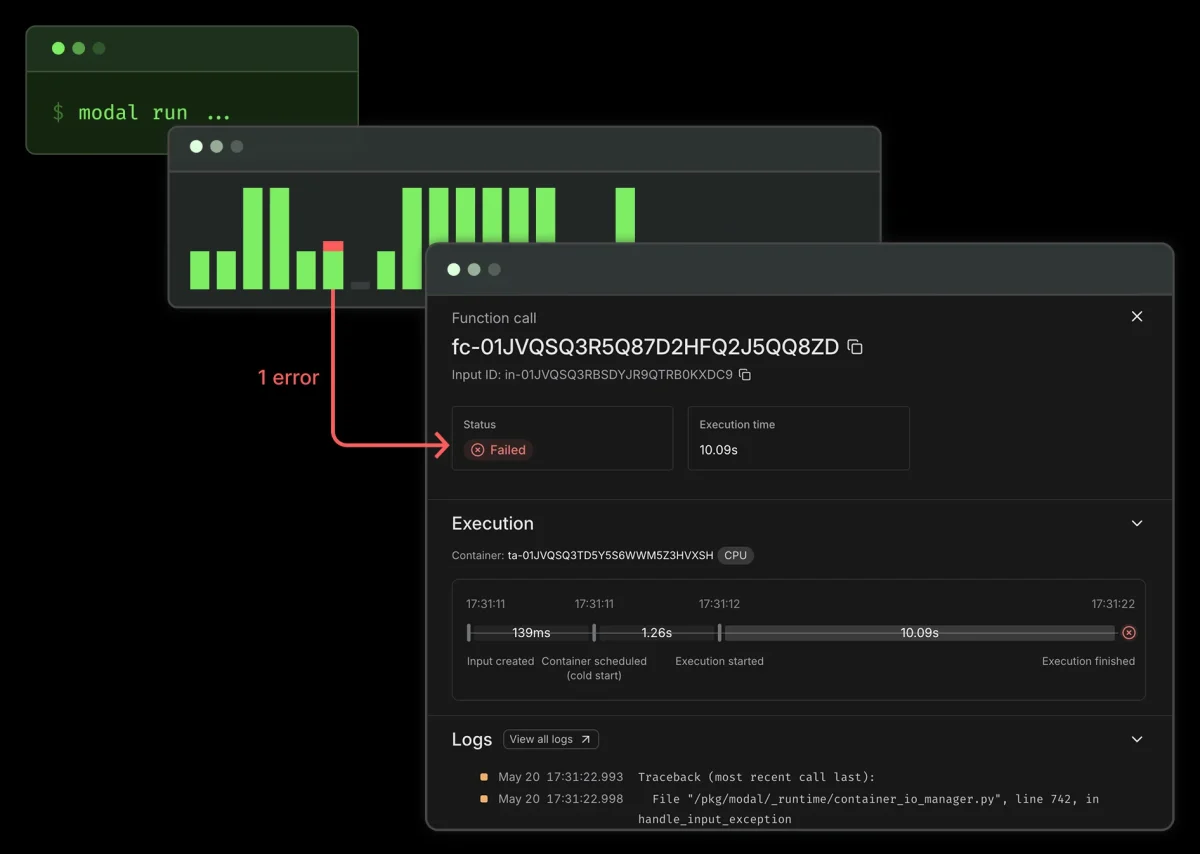Screen dimensions: 1200x854
Task: Copy the function call ID fc-01JVQSQ3R5Q87D2HFQ2J5QQ8ZD
Action: tap(855, 347)
